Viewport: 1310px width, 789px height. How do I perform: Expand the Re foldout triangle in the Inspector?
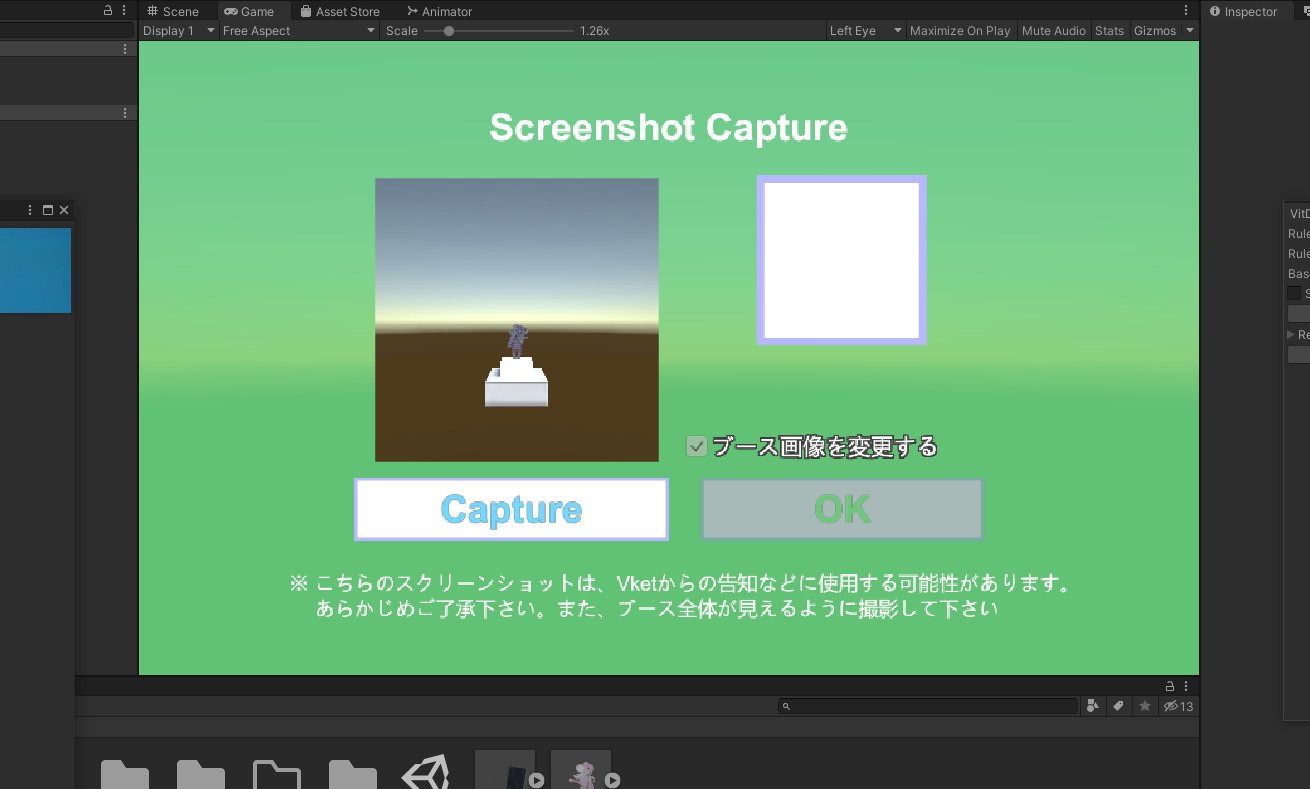click(x=1292, y=334)
